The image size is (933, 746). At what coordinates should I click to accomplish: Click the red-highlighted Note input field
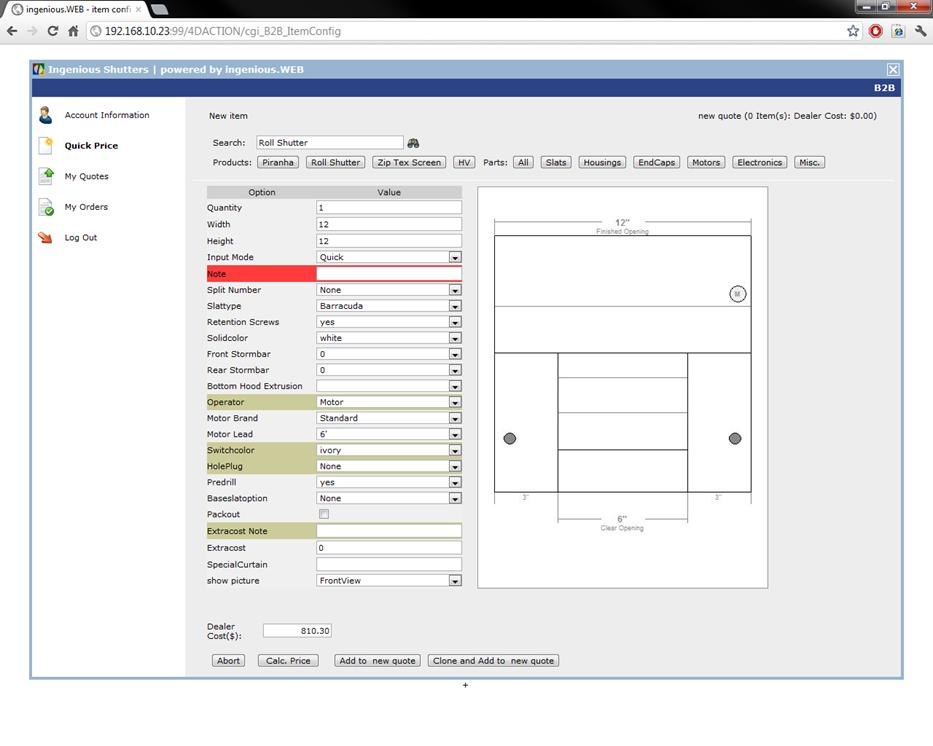389,274
